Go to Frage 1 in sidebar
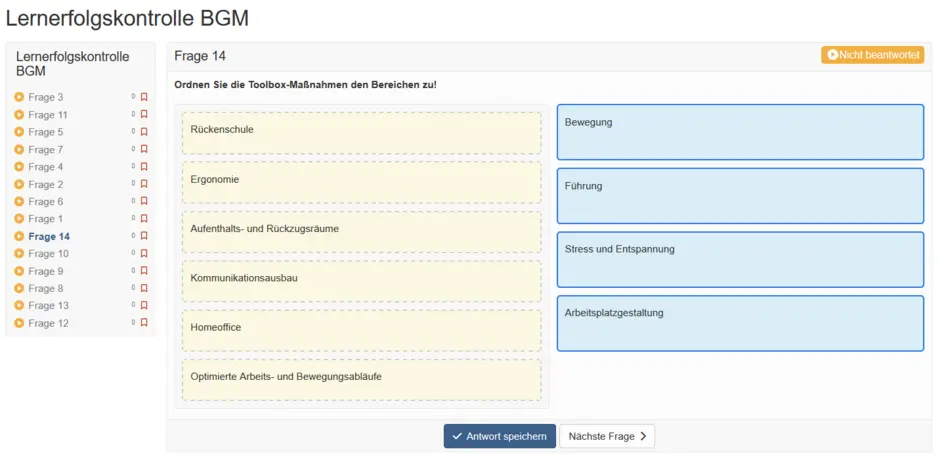 point(45,219)
